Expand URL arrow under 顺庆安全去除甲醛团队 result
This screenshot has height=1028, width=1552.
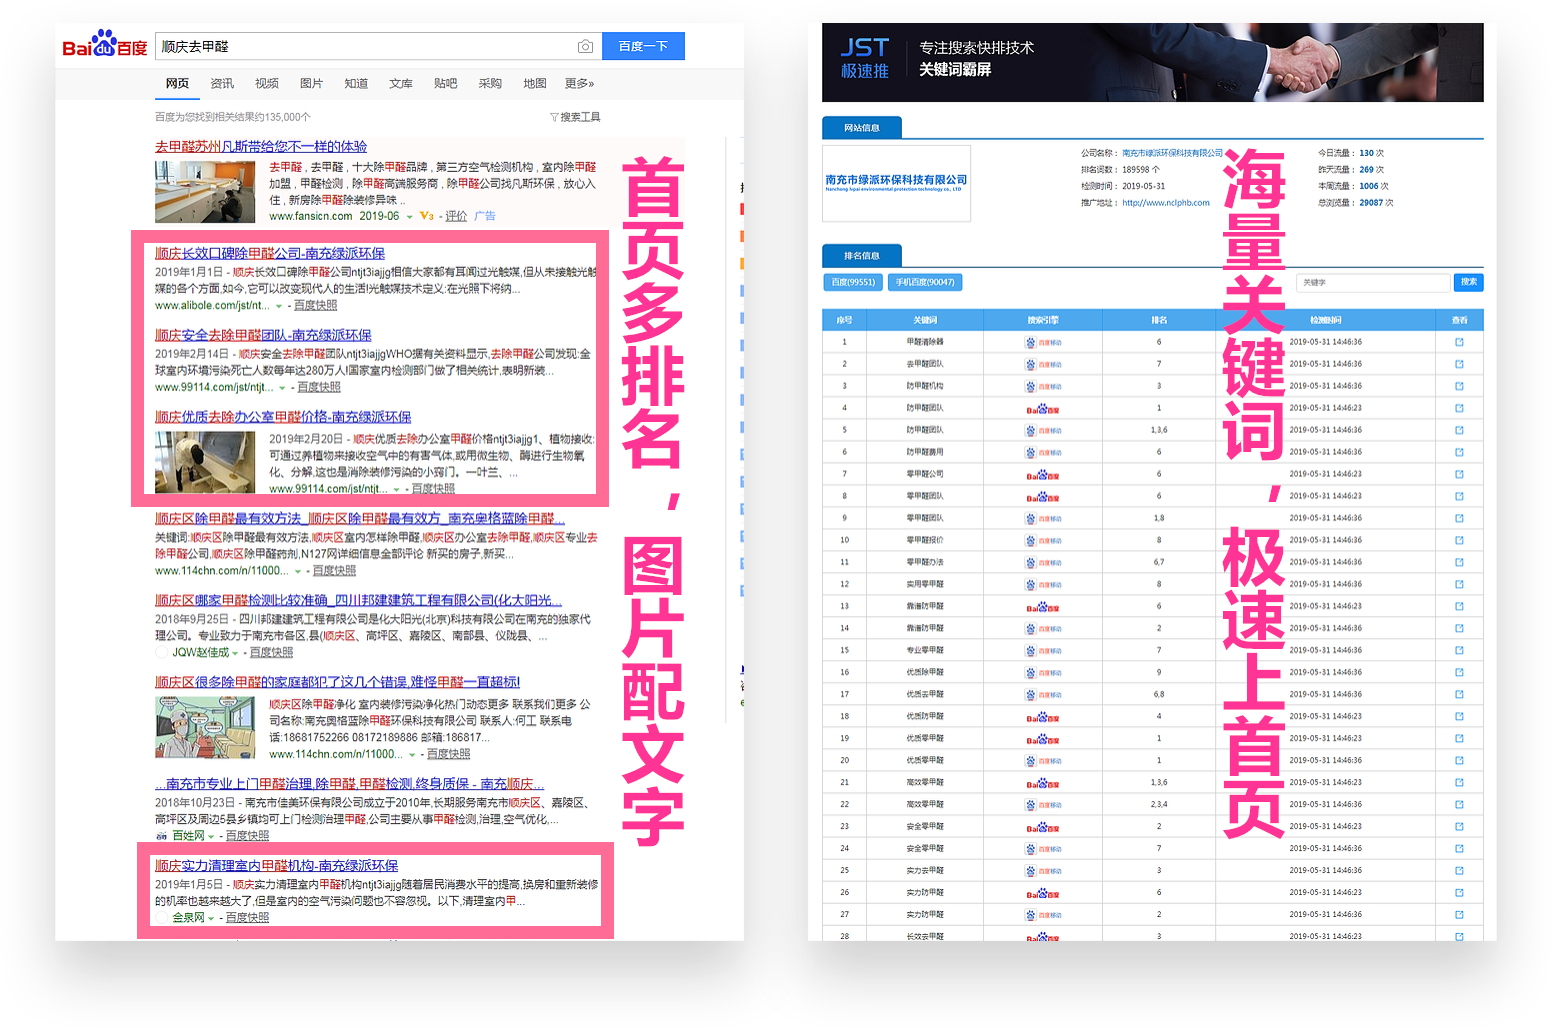(x=283, y=388)
